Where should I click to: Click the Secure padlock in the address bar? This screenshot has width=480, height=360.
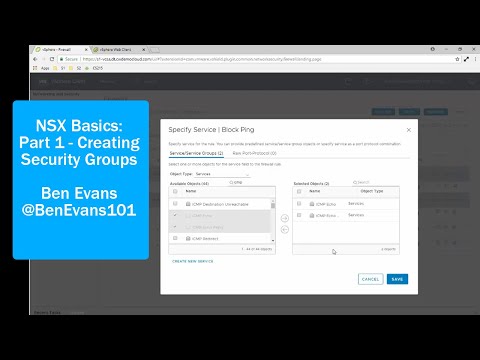tap(61, 59)
